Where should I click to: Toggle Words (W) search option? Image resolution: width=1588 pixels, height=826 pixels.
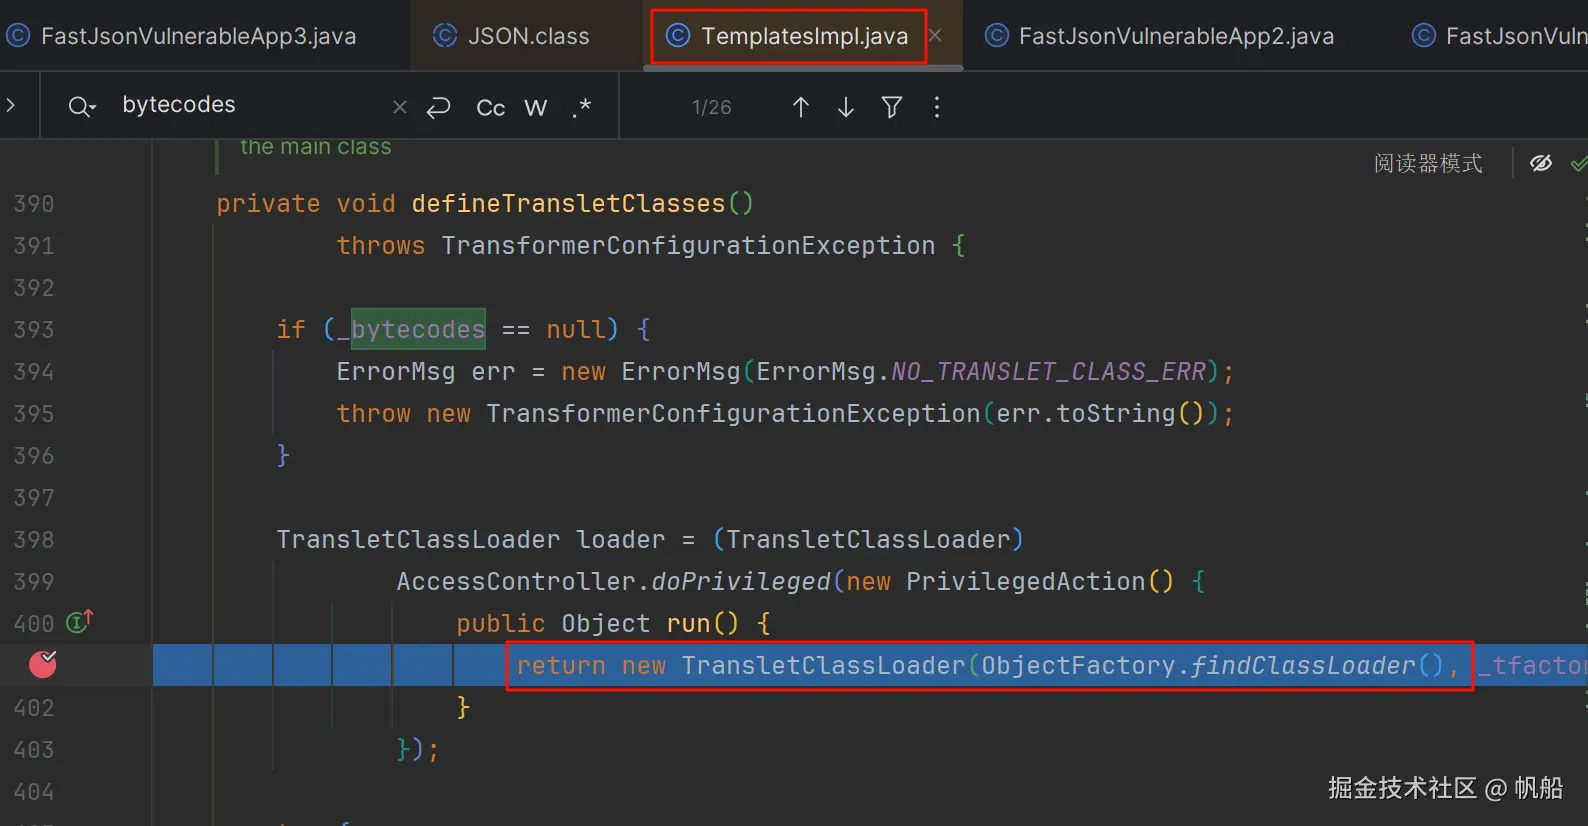536,107
